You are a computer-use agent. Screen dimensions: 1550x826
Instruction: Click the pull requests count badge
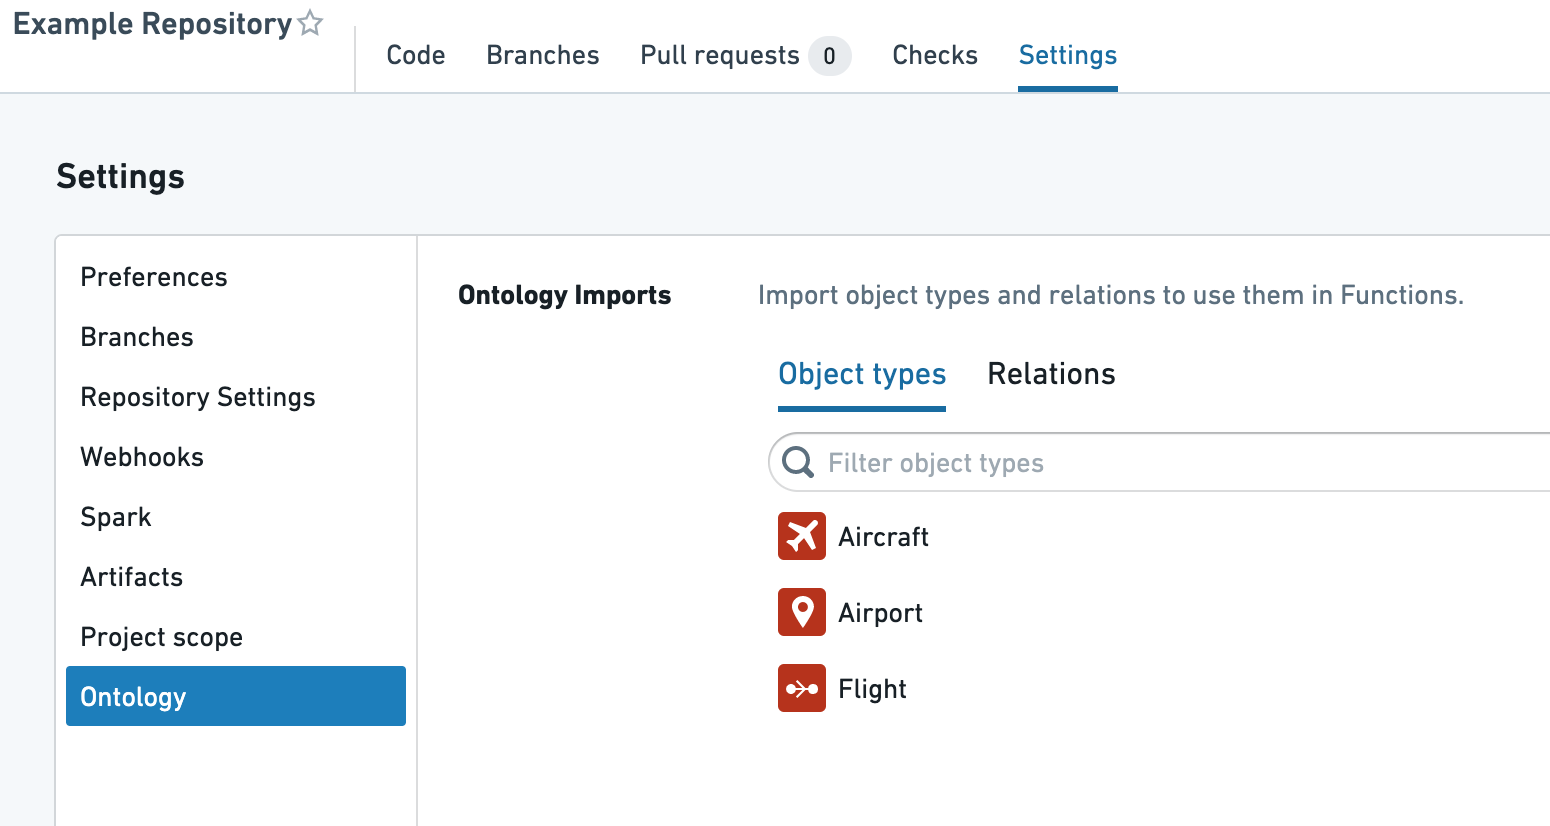(829, 56)
